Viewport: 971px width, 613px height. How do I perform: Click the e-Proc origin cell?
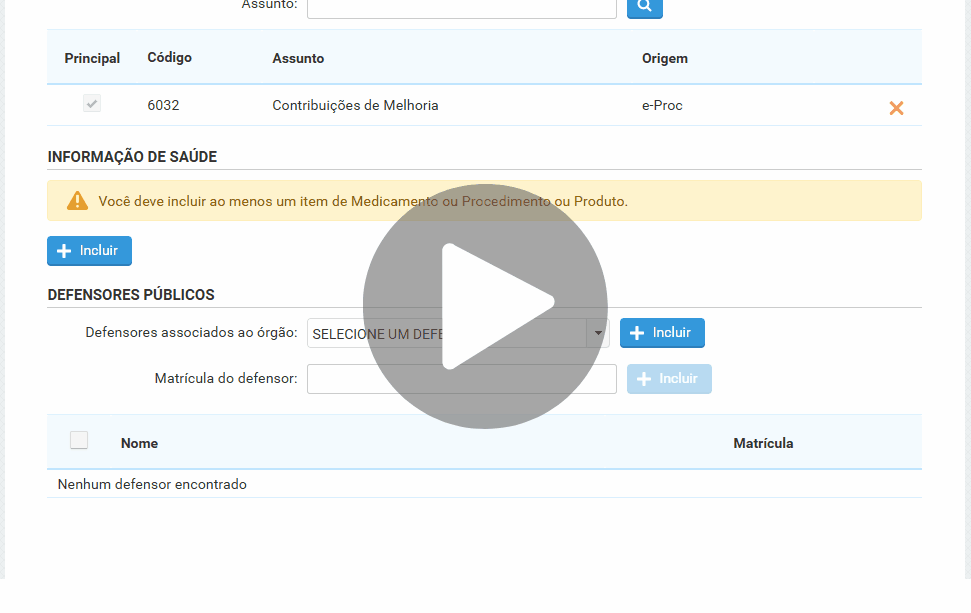pyautogui.click(x=662, y=105)
